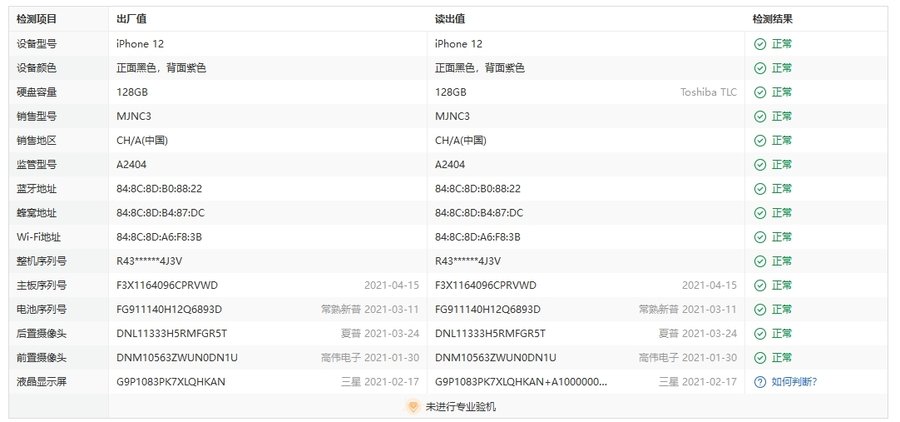
Task: Click factory rear camera serial DNL11333H5RMFGR5T
Action: click(x=172, y=334)
